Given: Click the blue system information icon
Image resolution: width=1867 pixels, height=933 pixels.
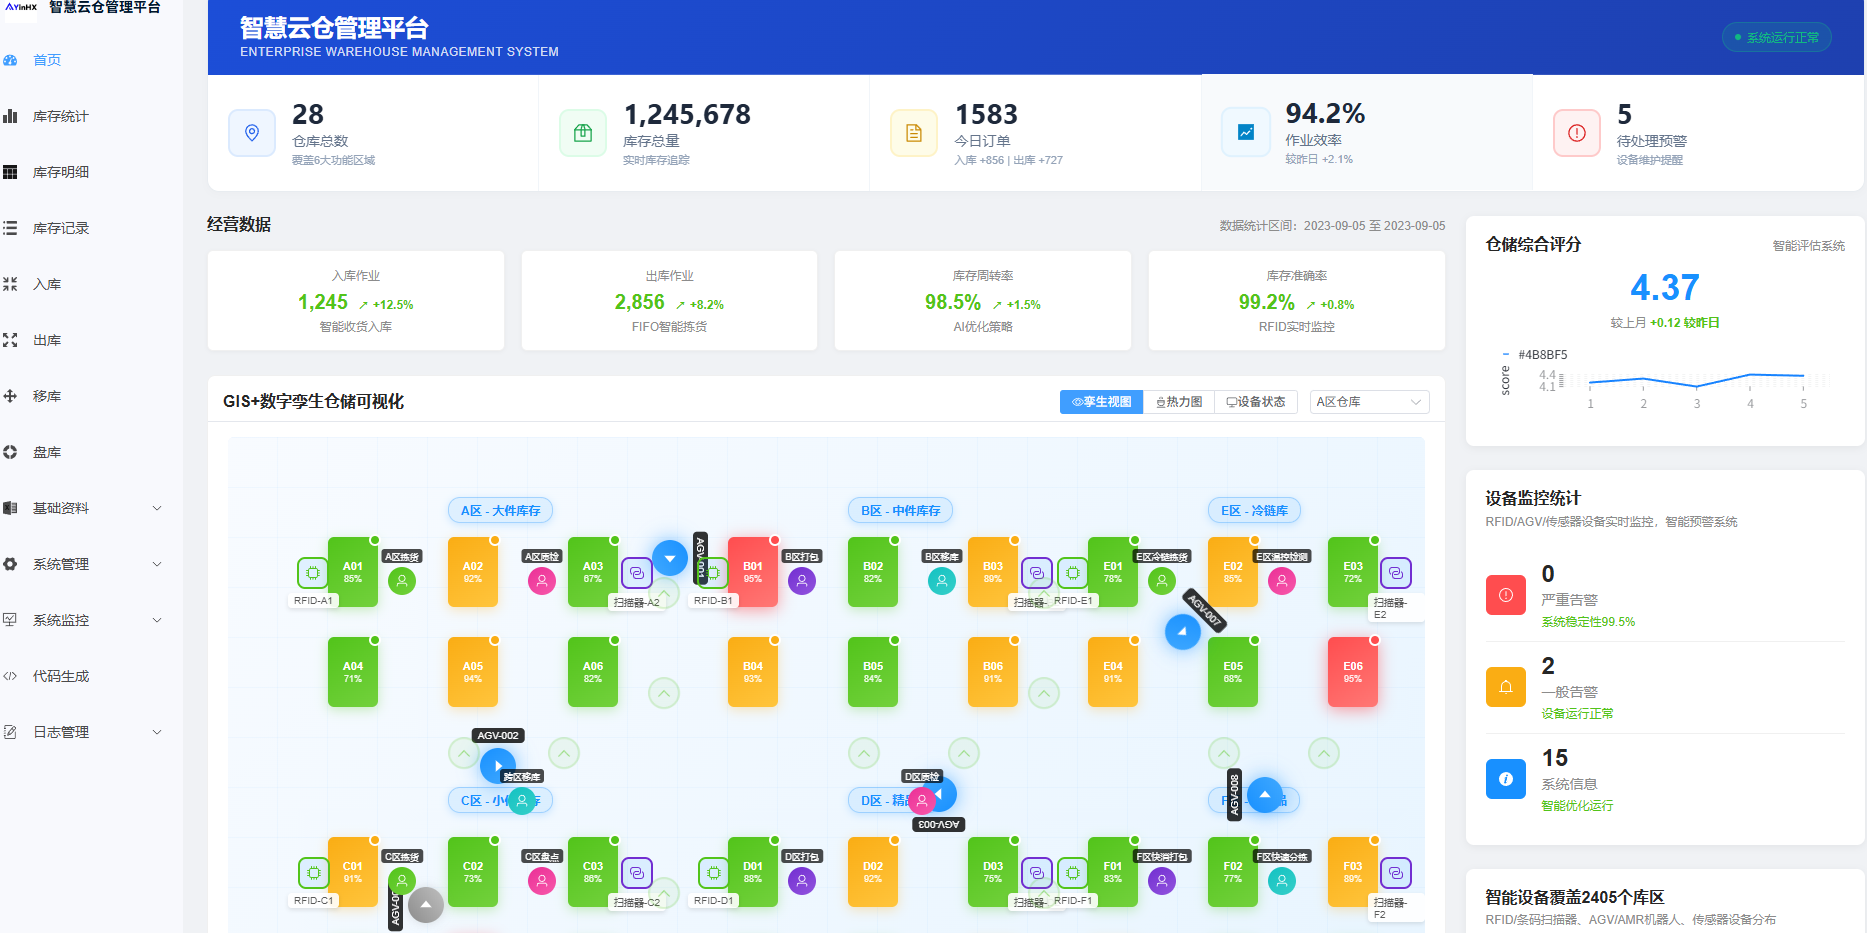Looking at the screenshot, I should coord(1505,779).
